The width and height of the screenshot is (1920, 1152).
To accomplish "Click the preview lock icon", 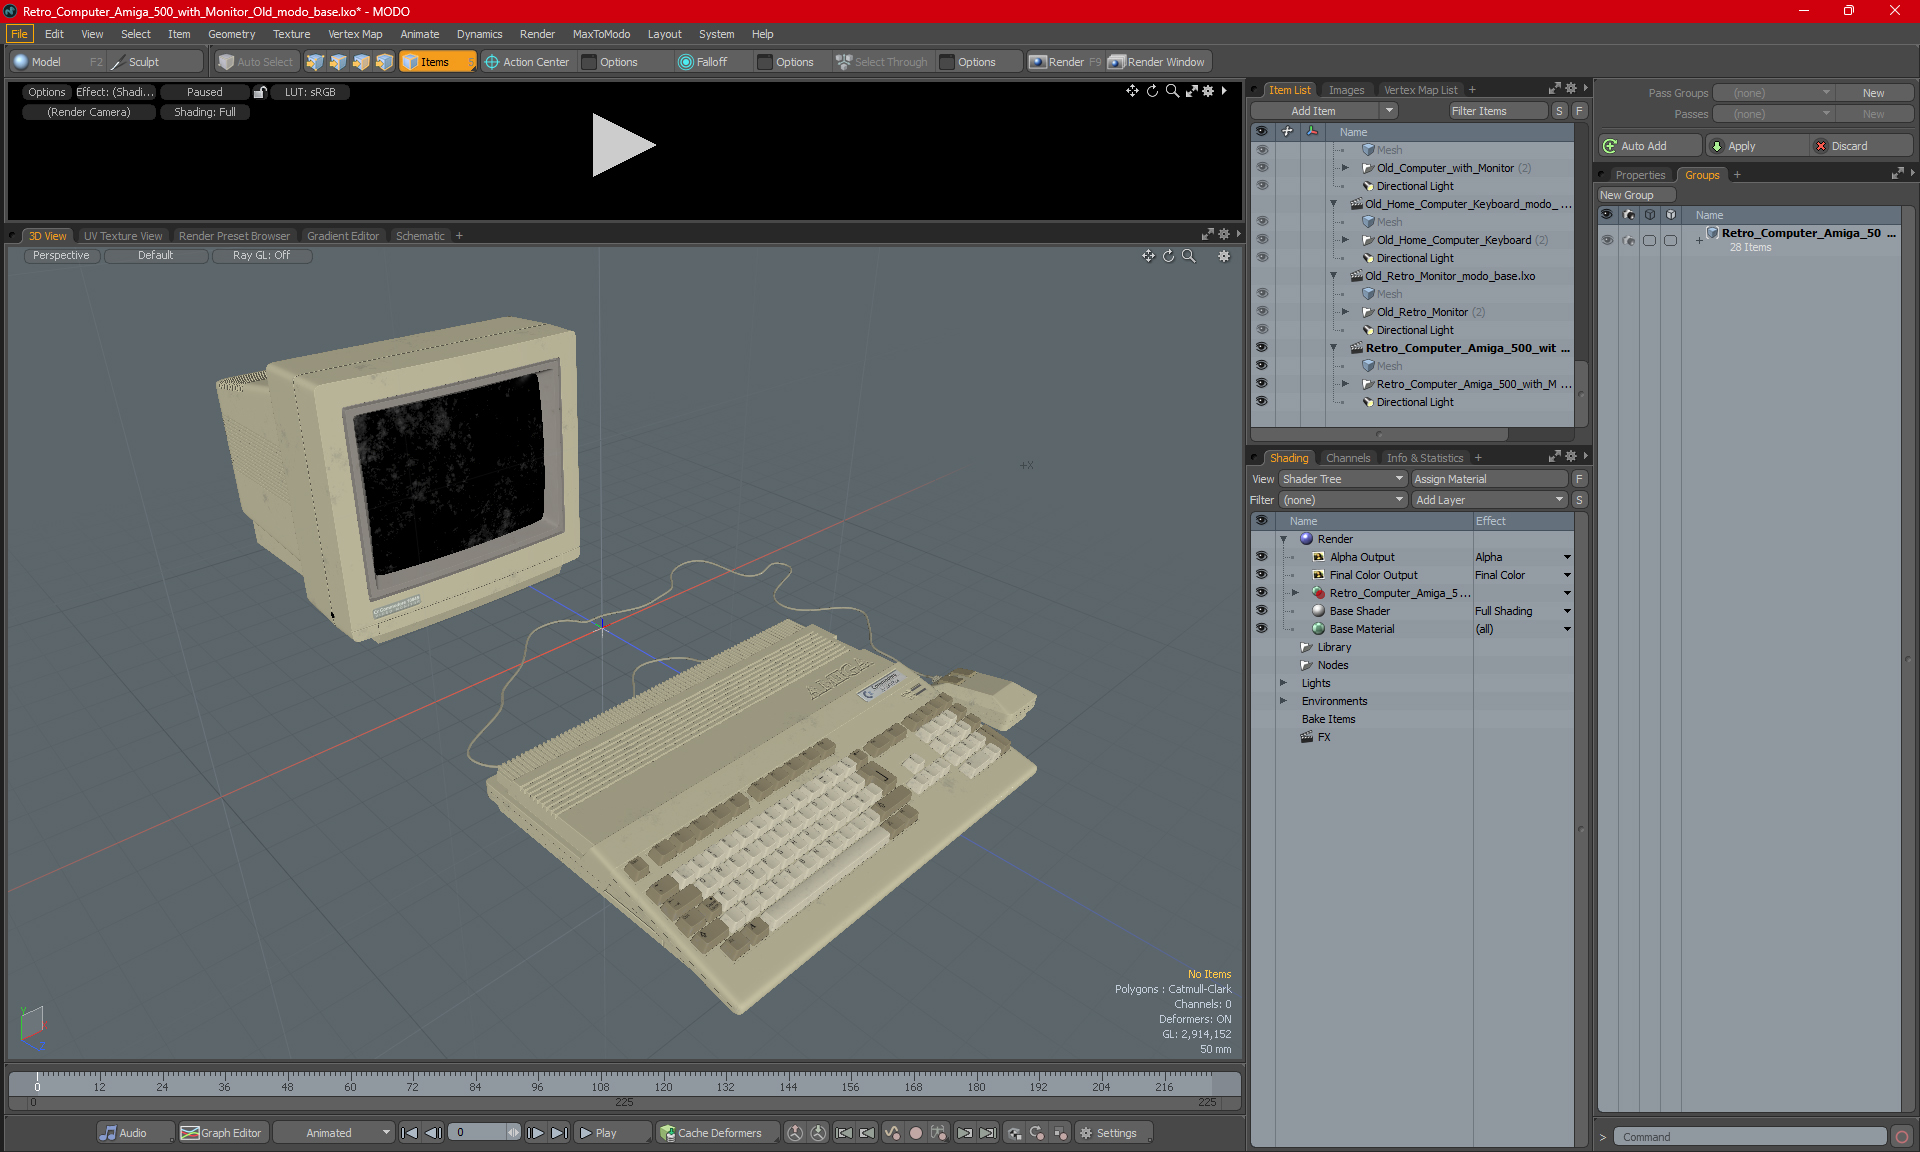I will [260, 92].
